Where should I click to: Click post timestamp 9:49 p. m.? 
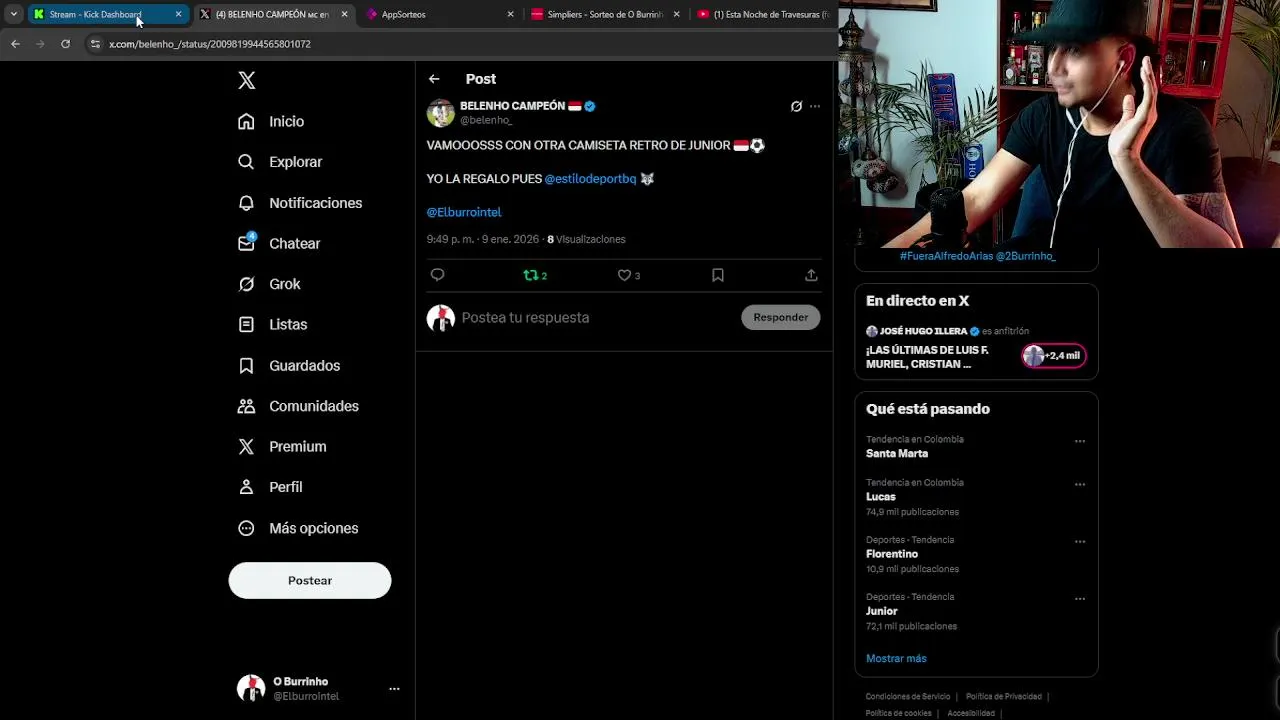450,240
